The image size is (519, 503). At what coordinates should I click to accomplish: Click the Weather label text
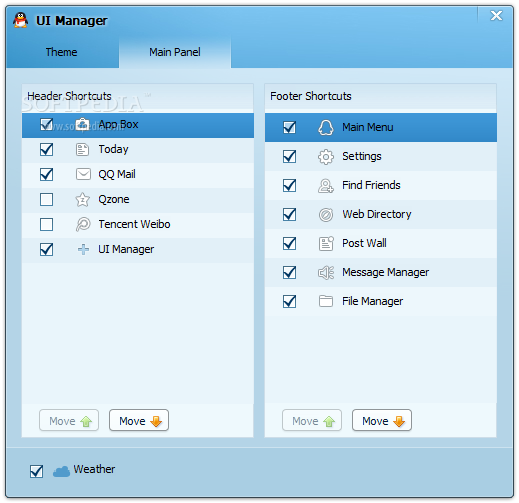(x=94, y=469)
